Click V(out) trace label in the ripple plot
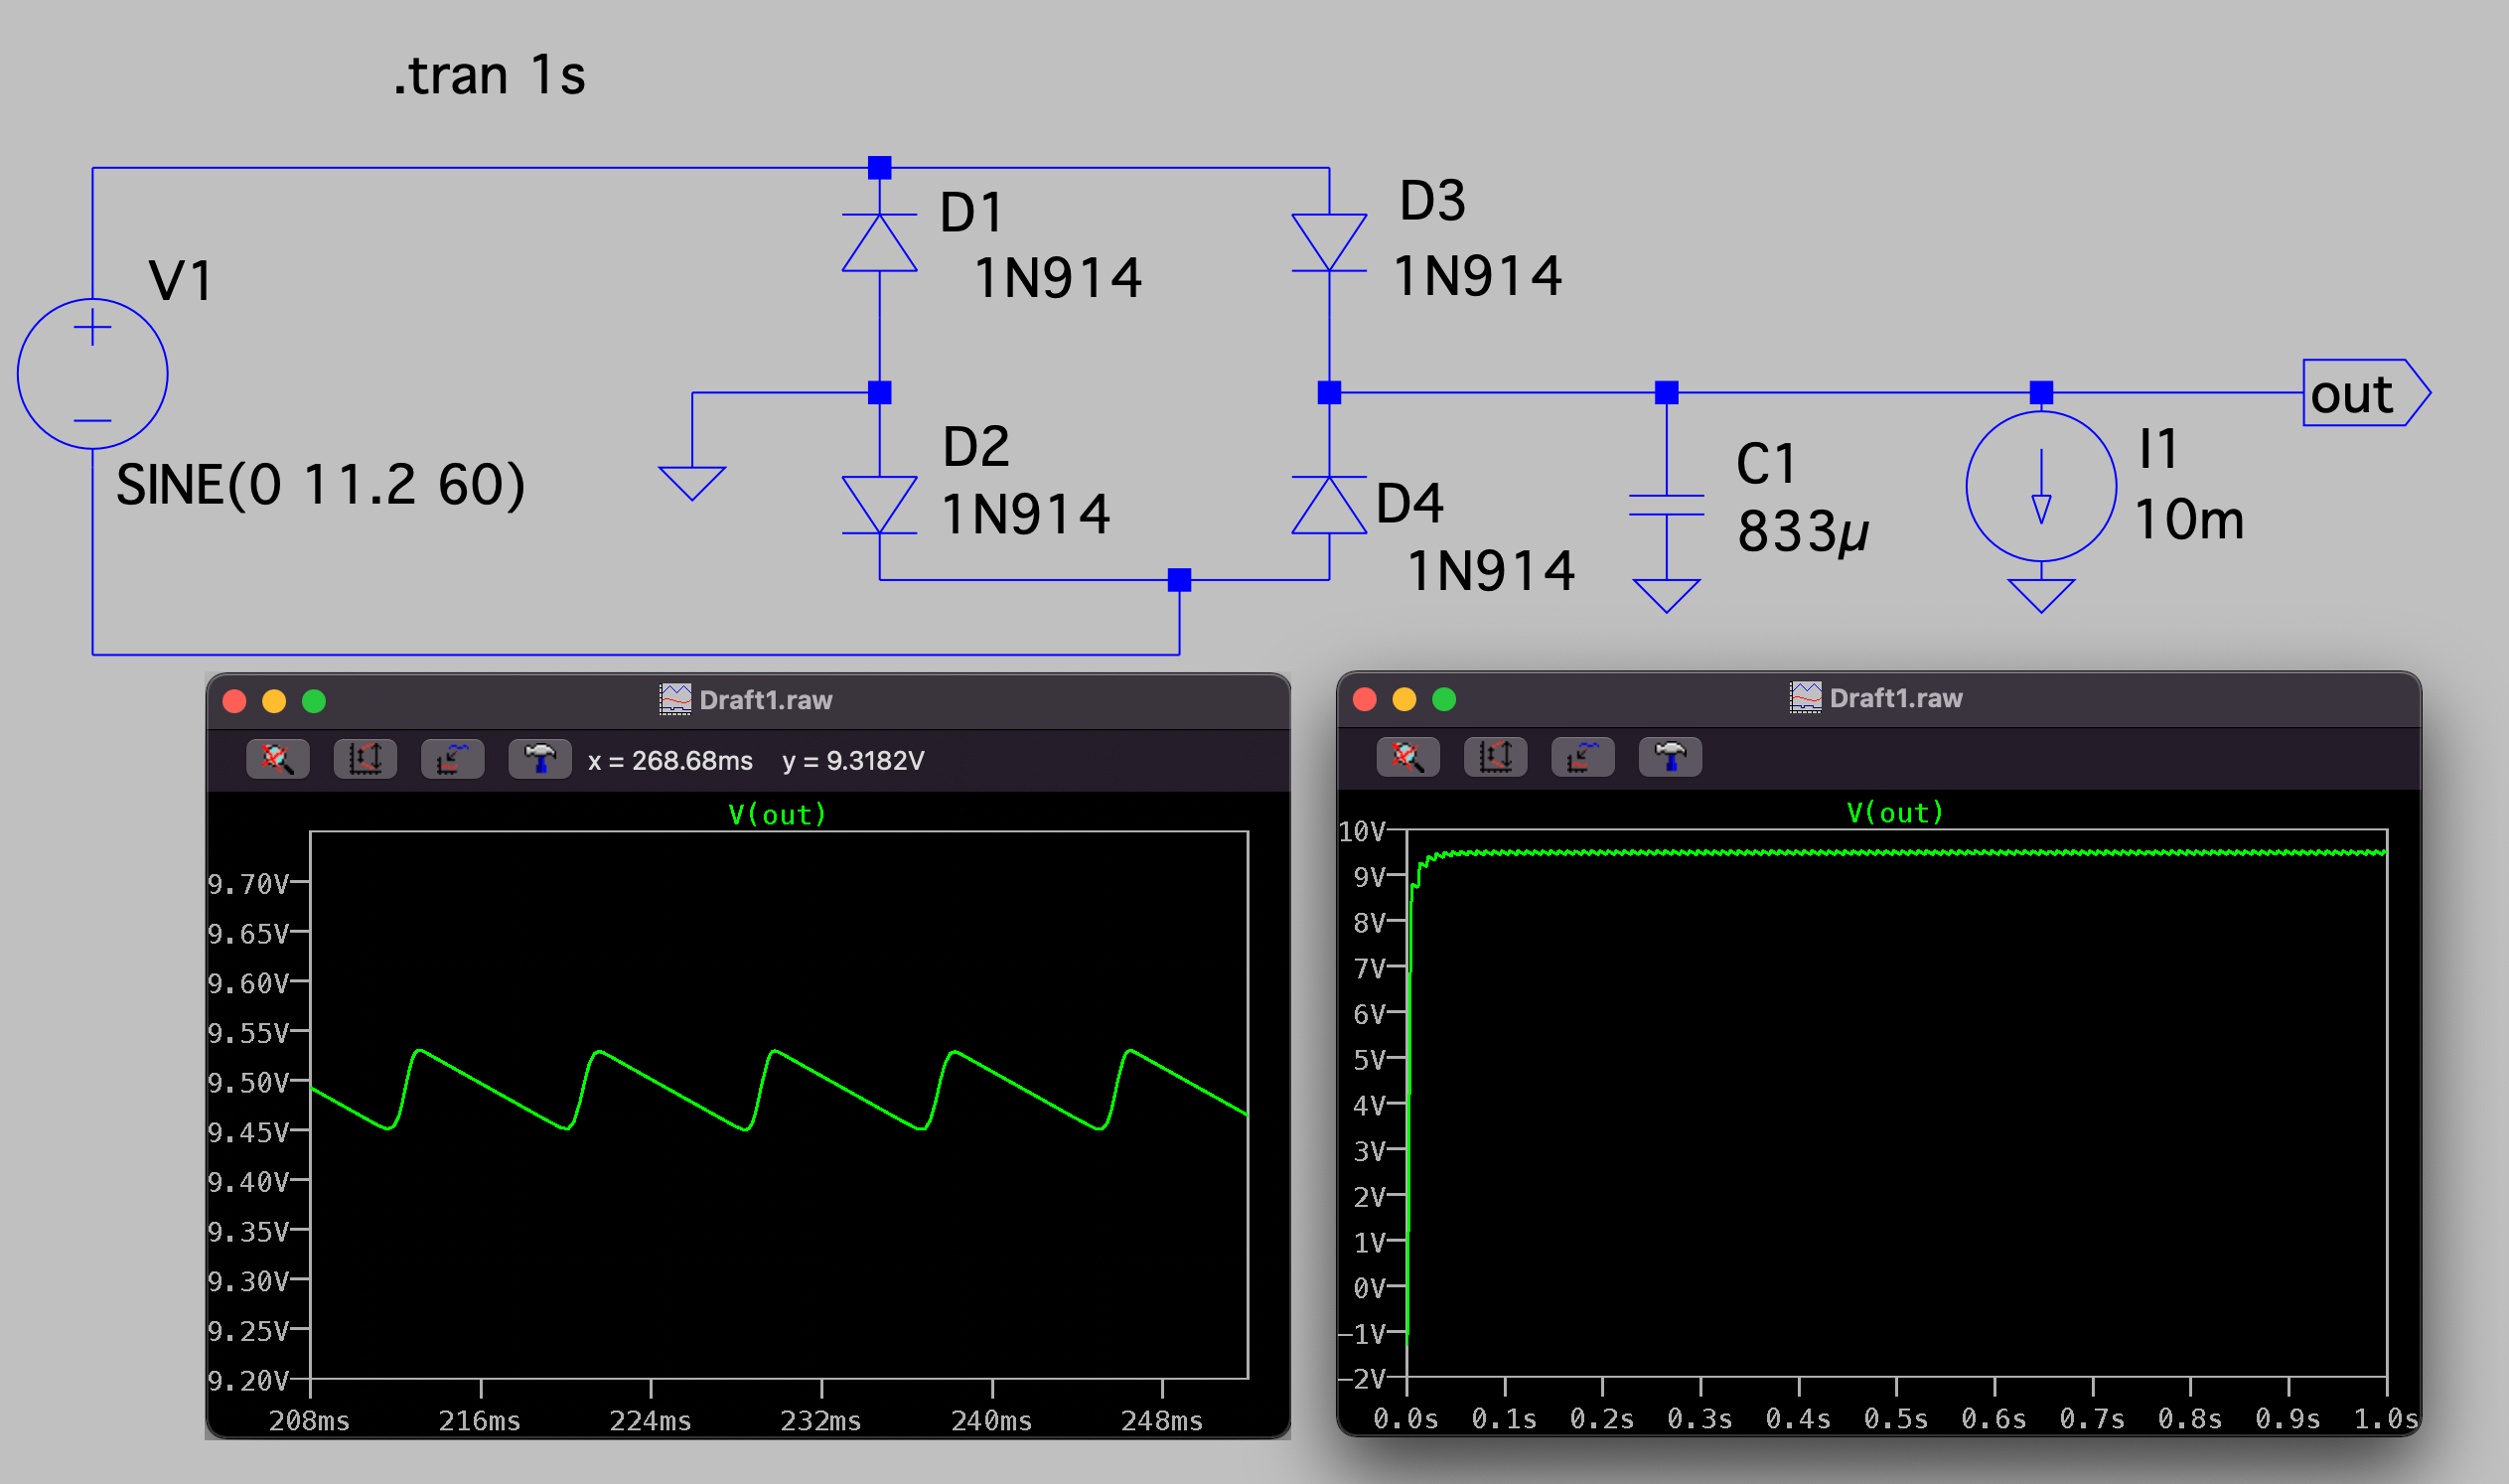 click(x=777, y=815)
